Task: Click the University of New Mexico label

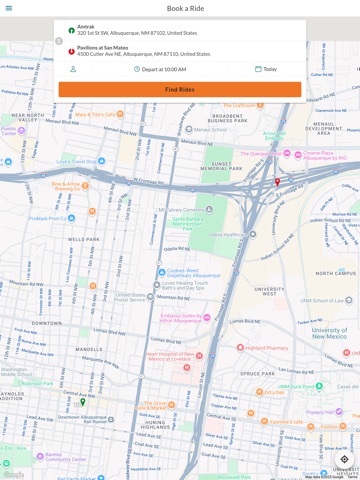Action: (329, 333)
